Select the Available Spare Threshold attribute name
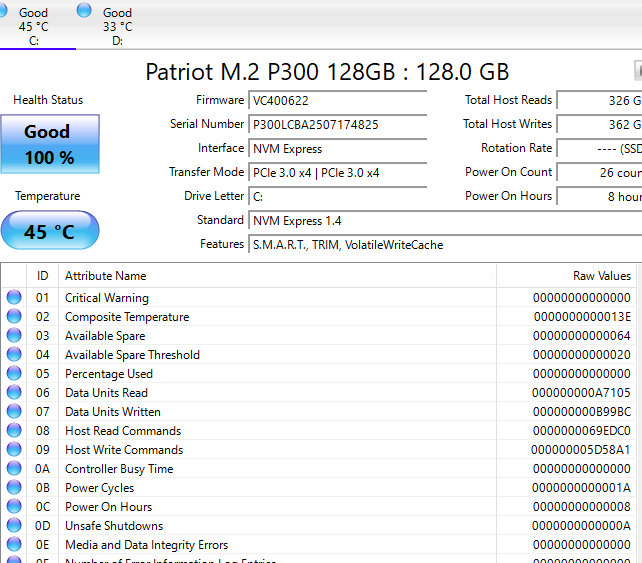Screen dimensions: 642x563 (x=132, y=355)
